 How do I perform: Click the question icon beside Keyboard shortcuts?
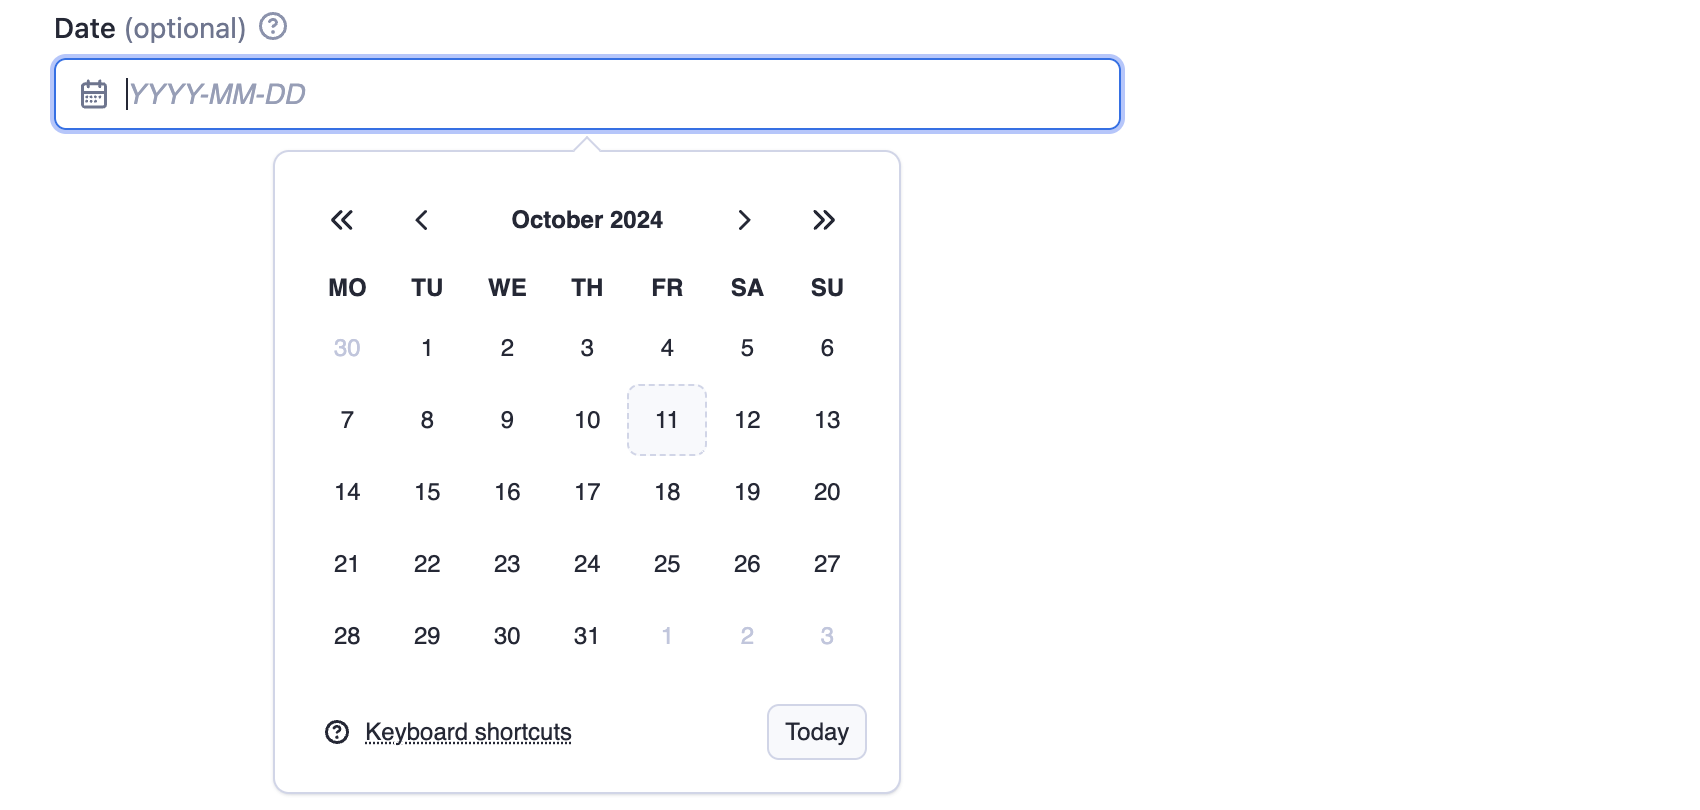click(338, 733)
